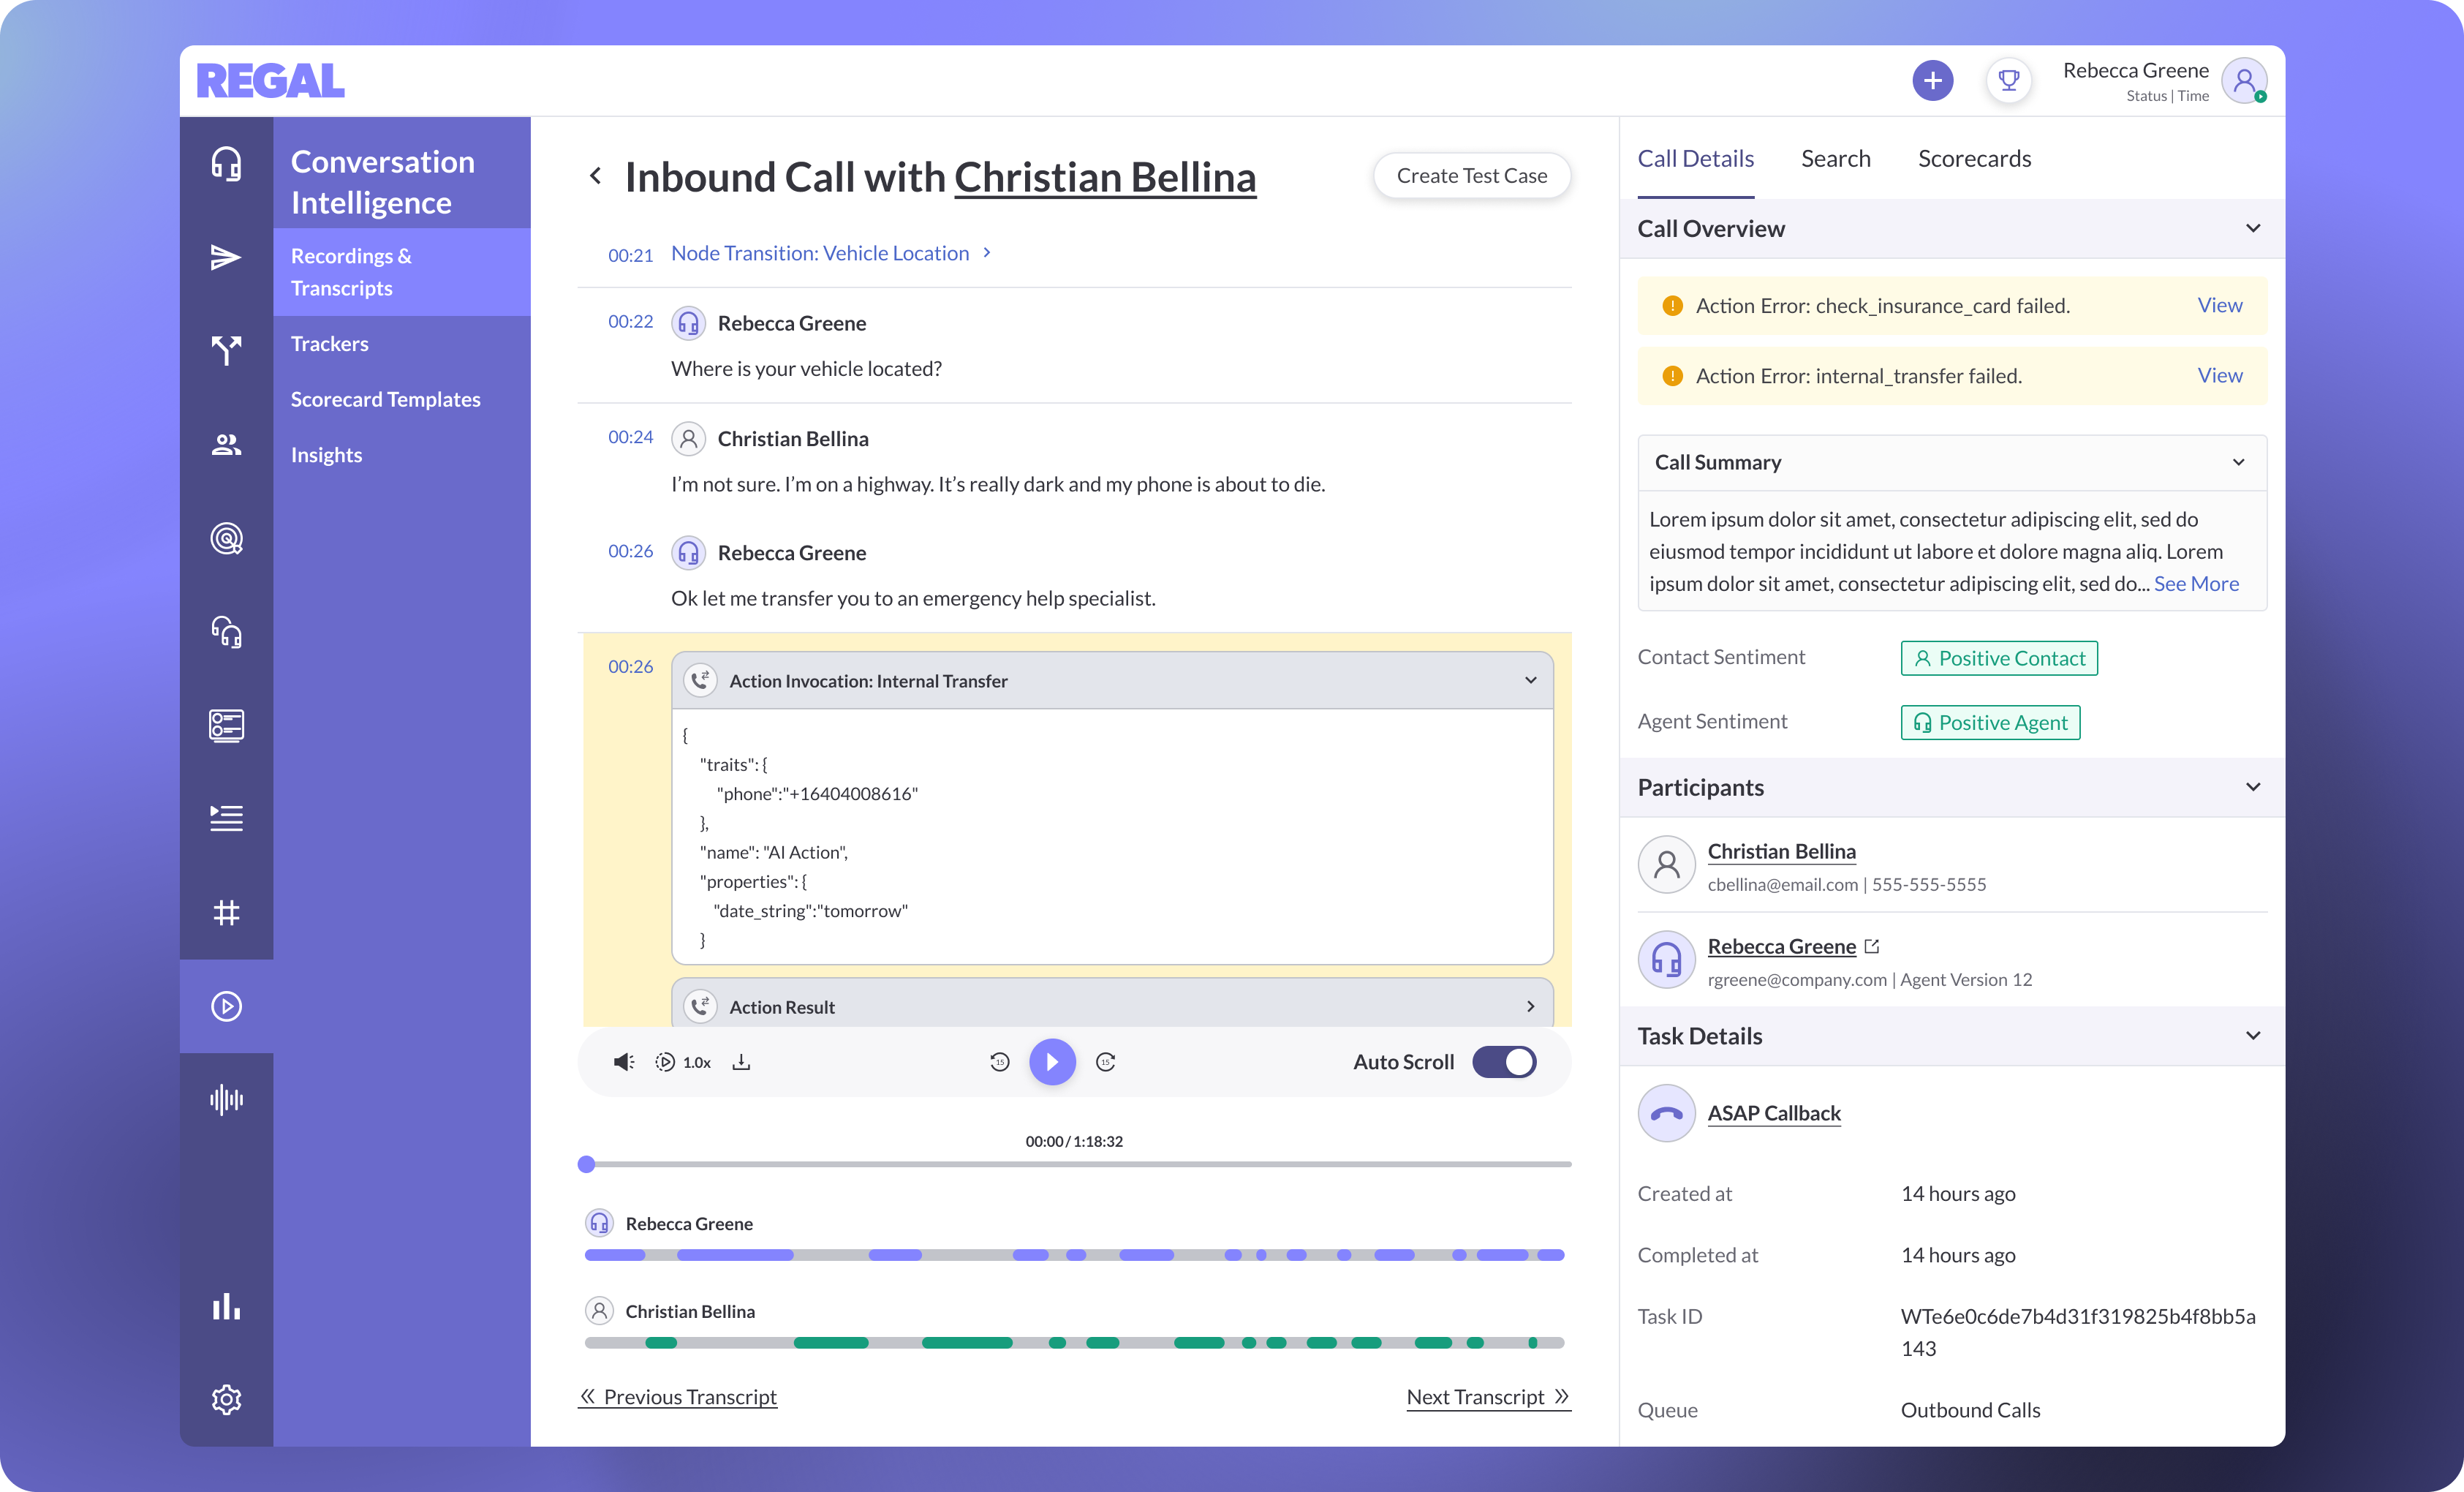This screenshot has height=1492, width=2464.
Task: Click the hashtag icon in the sidebar
Action: pos(226,912)
